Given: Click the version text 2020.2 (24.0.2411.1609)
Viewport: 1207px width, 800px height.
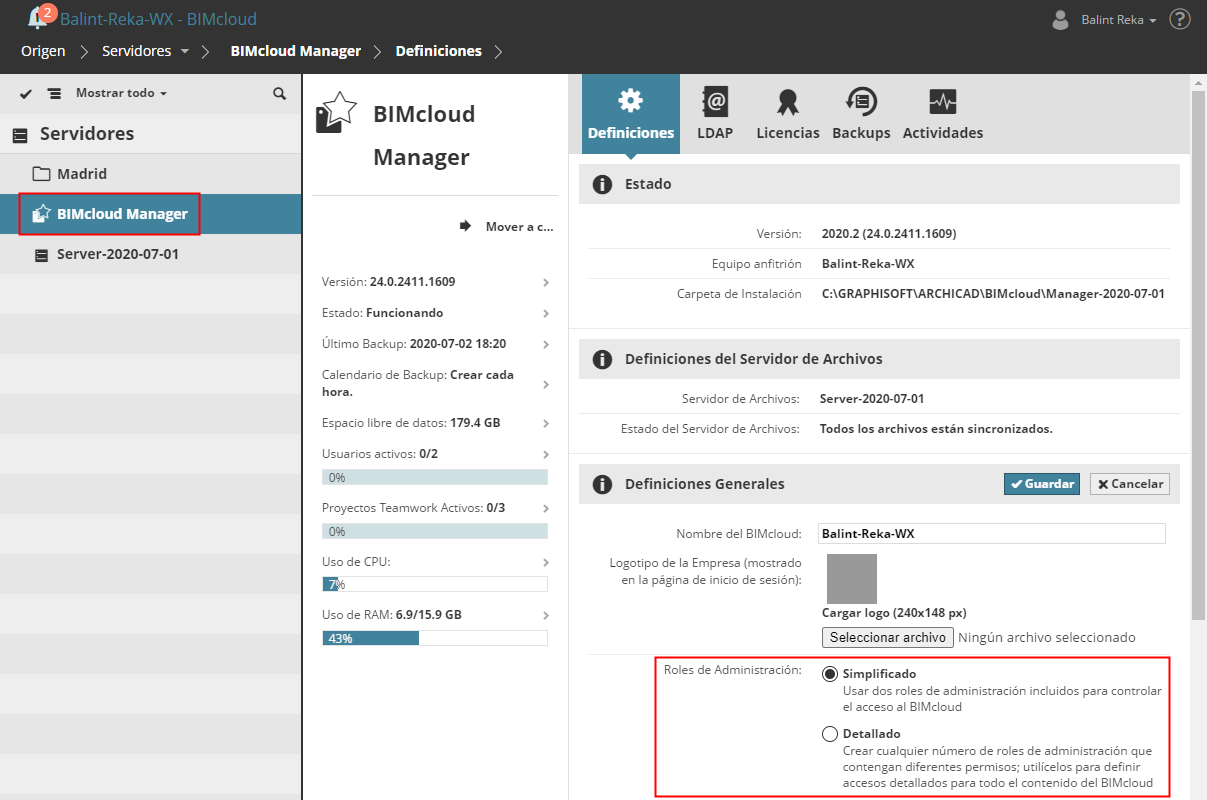Looking at the screenshot, I should tap(889, 234).
